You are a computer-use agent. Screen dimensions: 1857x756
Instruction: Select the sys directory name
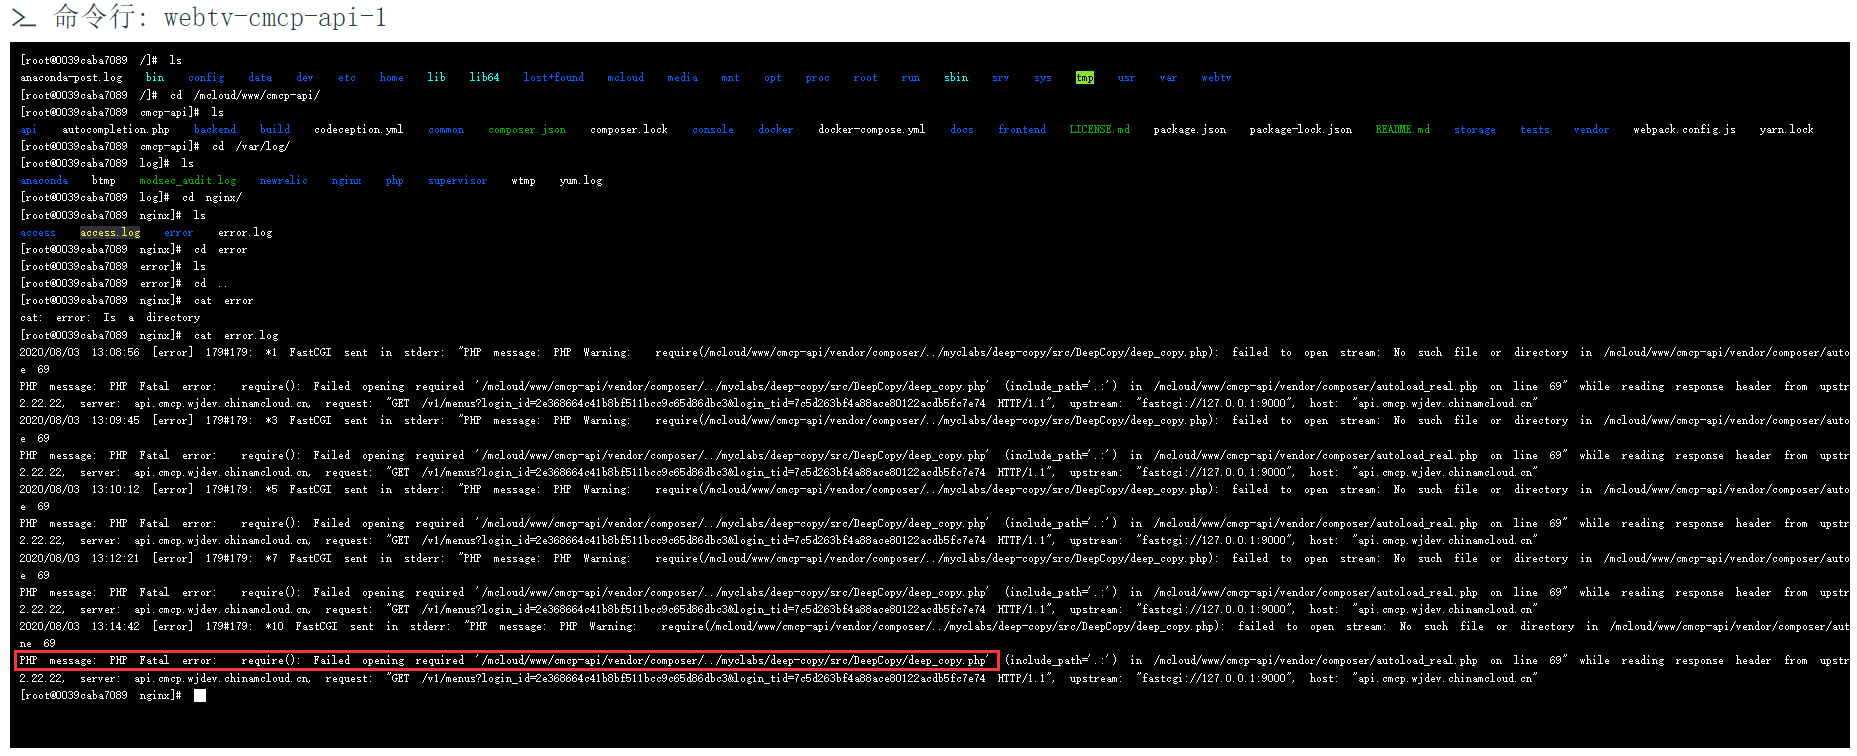coord(1043,77)
